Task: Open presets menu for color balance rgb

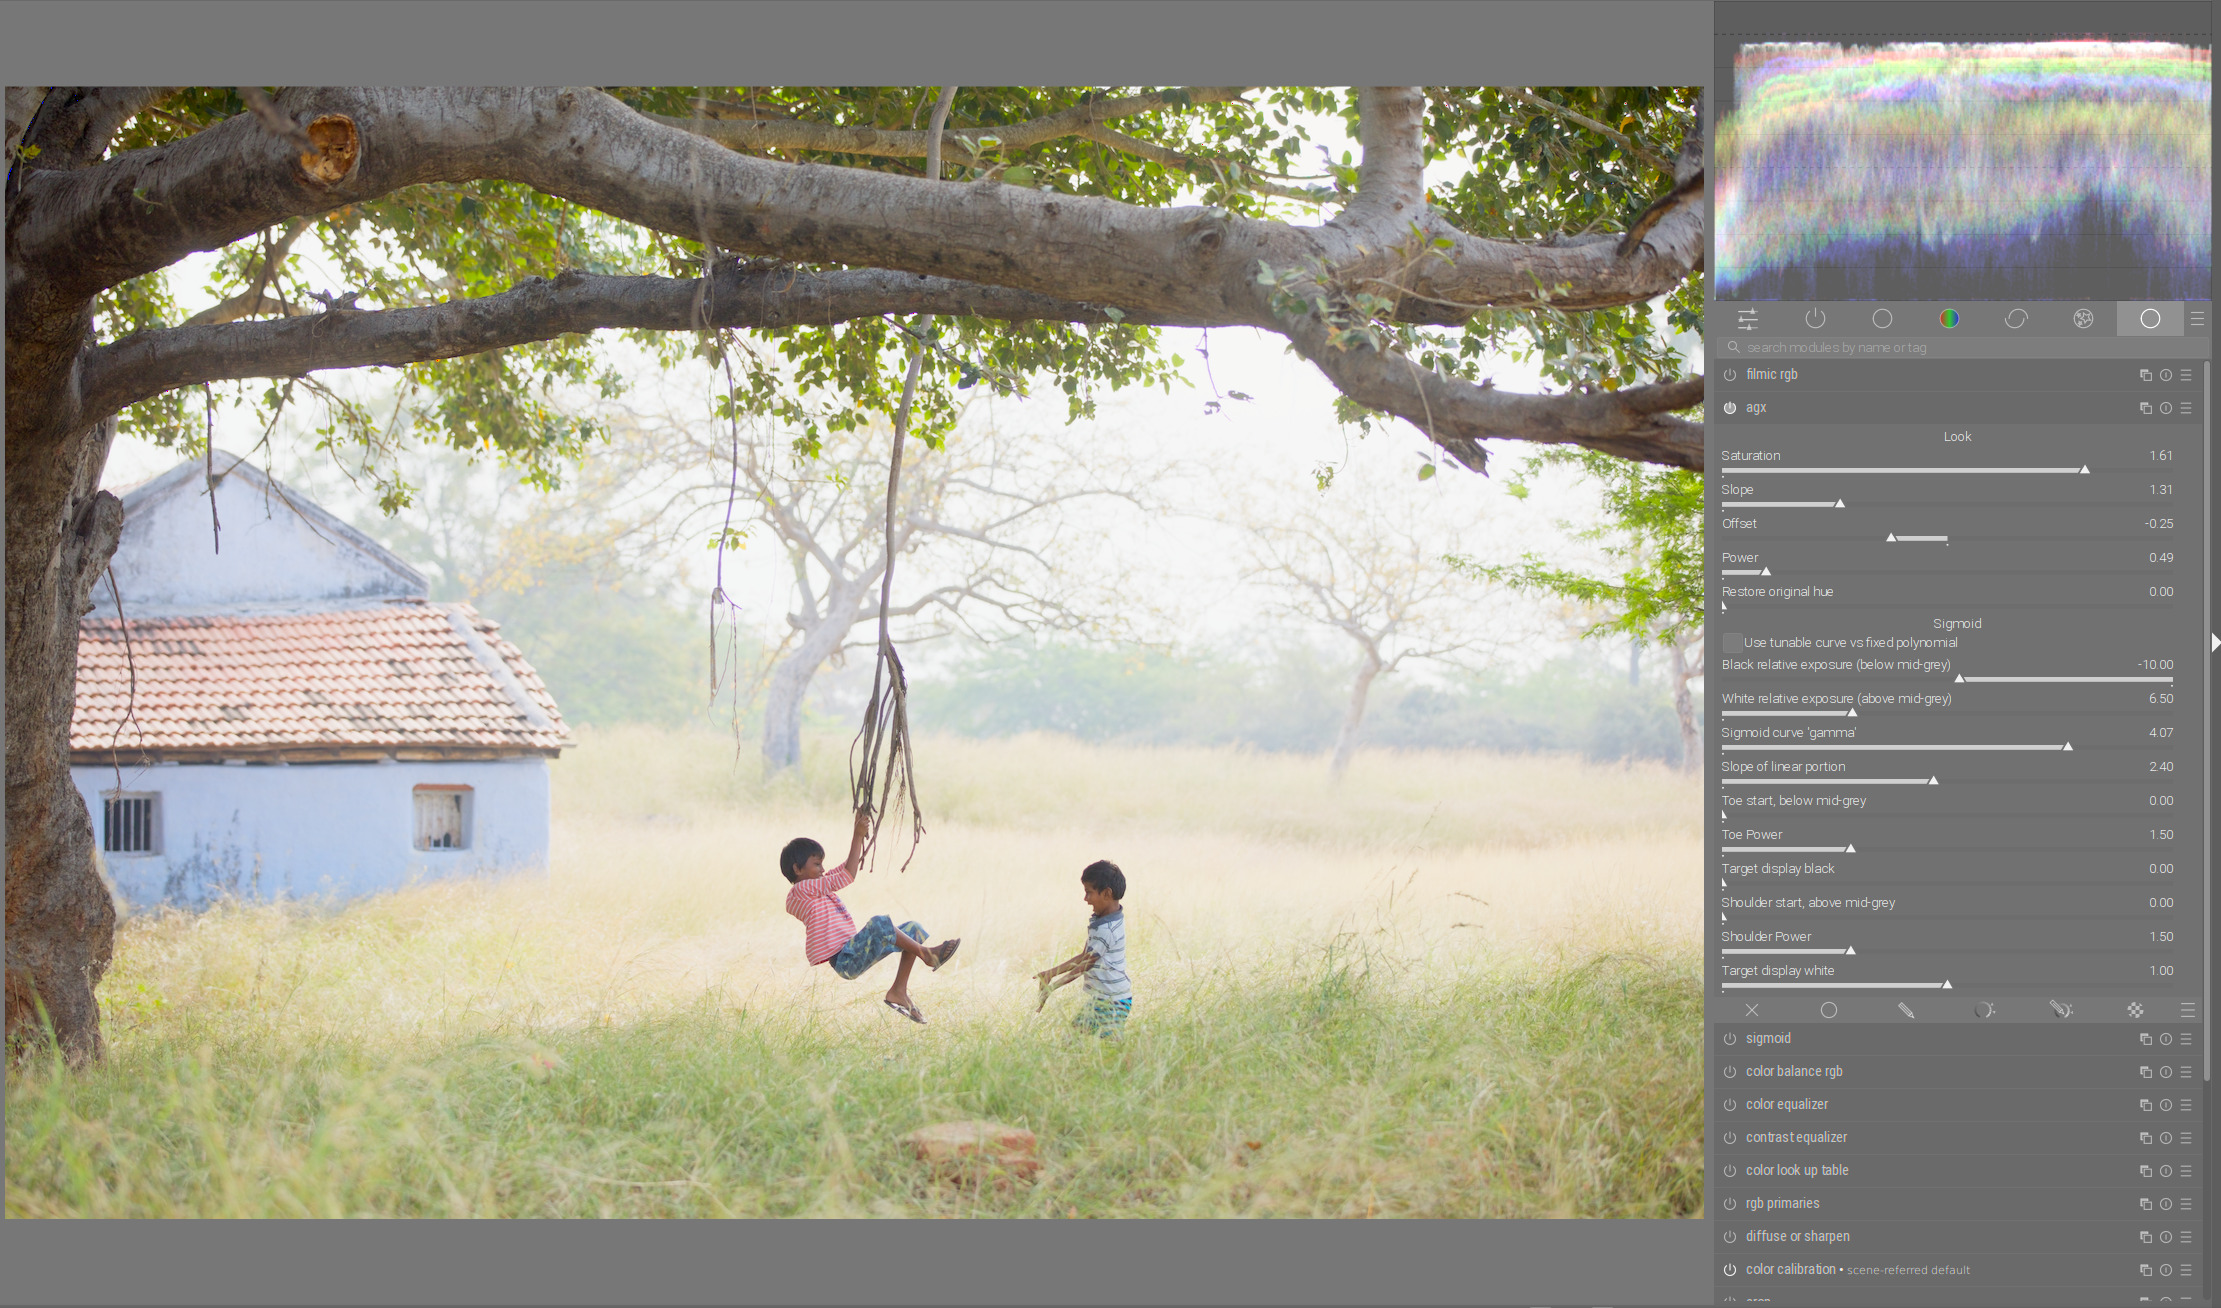Action: (2186, 1072)
